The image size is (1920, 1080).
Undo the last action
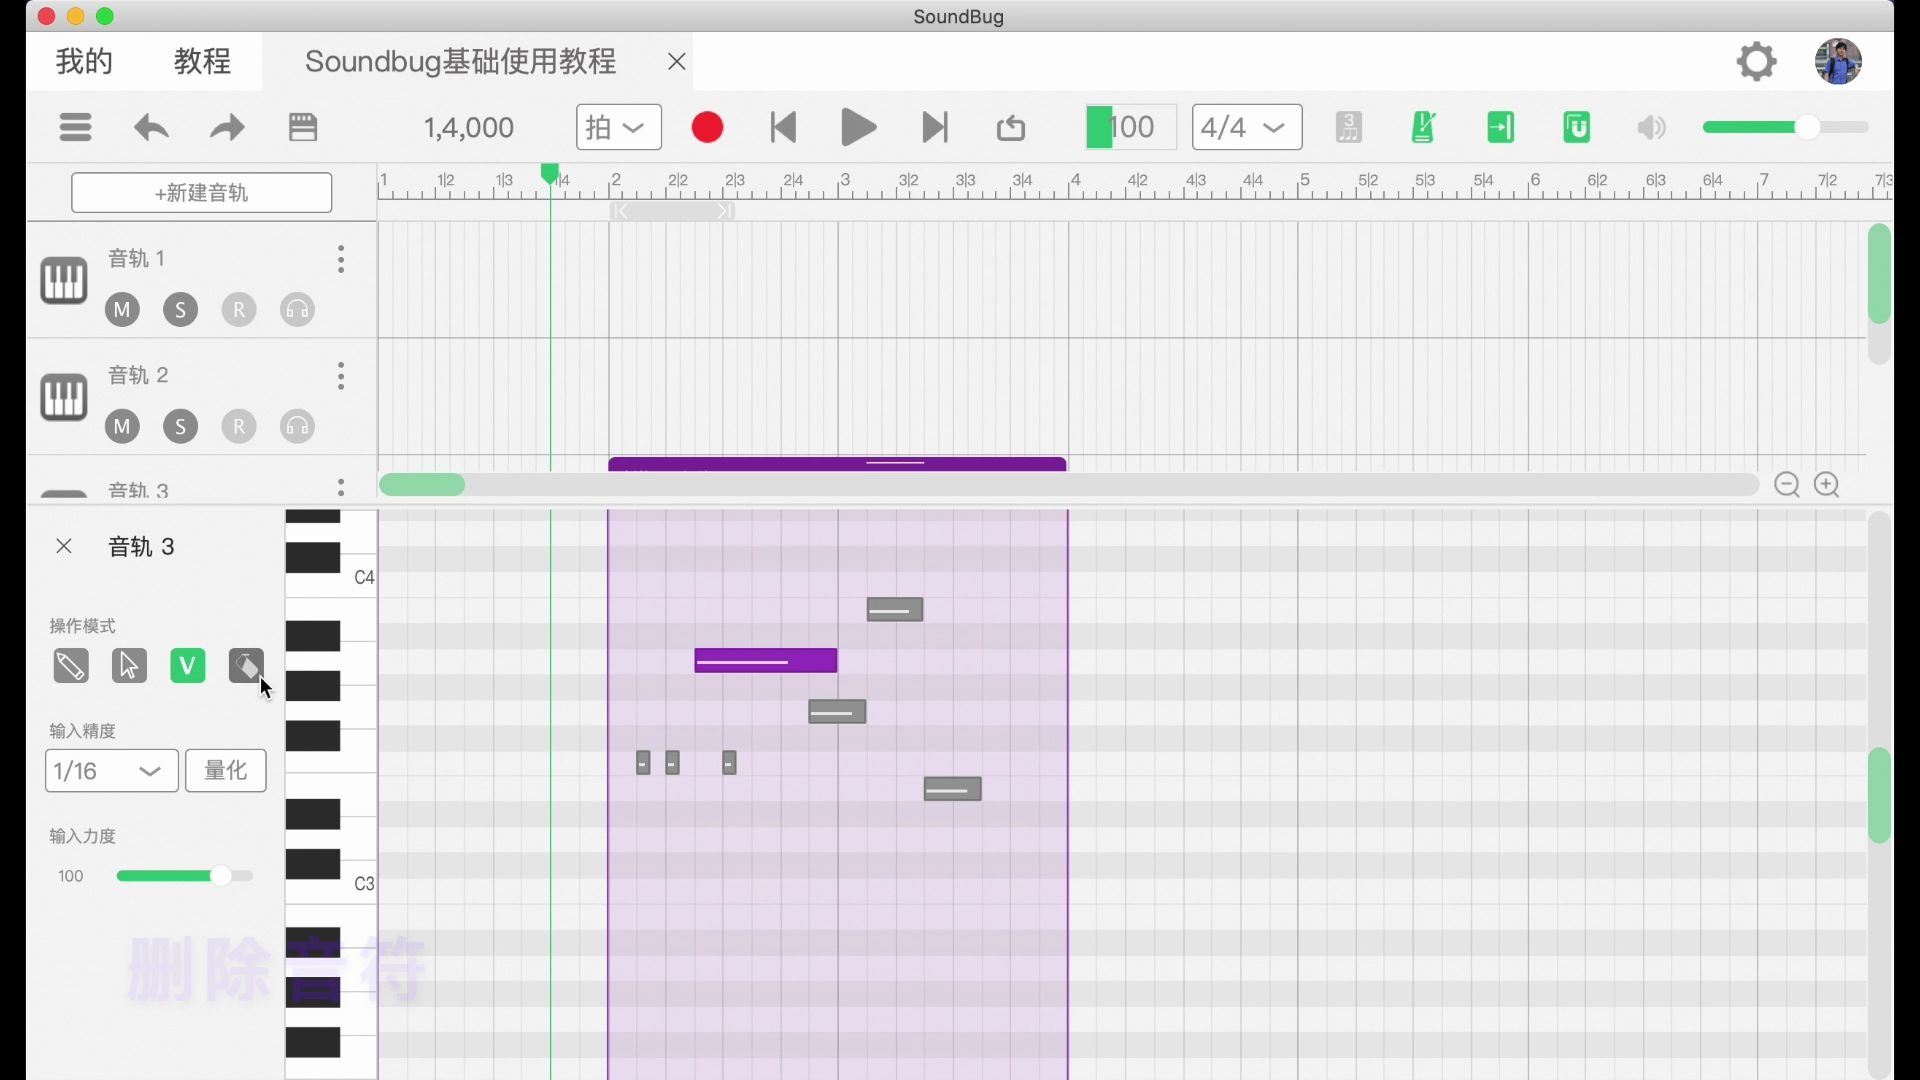[151, 127]
